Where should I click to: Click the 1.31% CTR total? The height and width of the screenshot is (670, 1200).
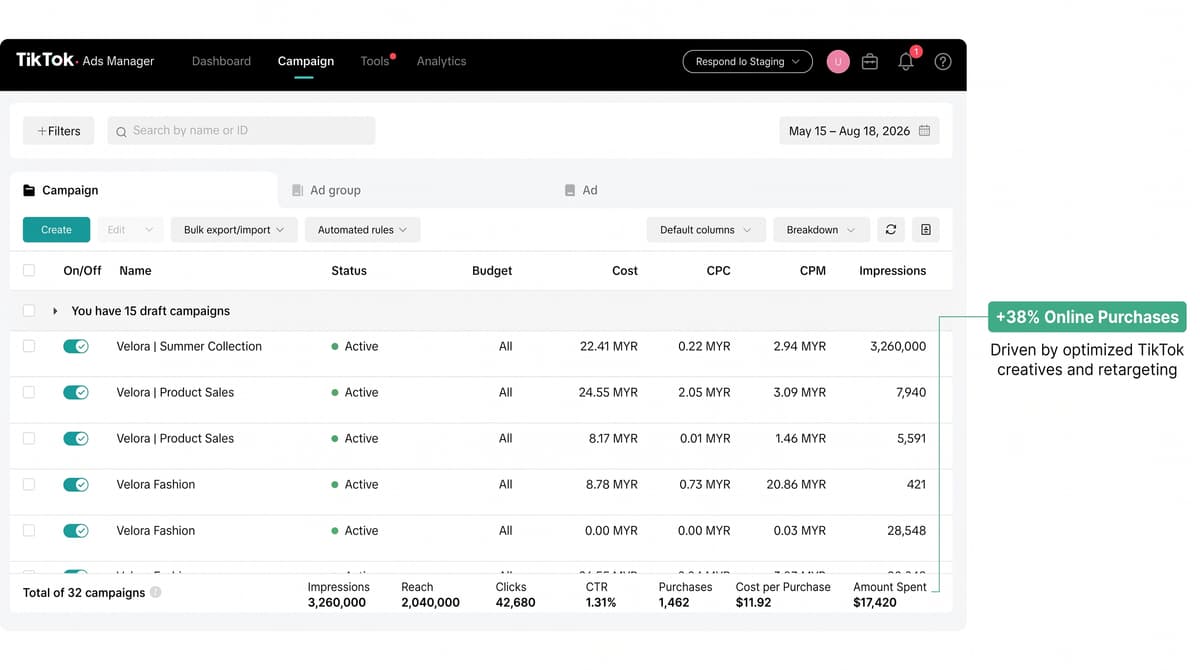pyautogui.click(x=601, y=603)
